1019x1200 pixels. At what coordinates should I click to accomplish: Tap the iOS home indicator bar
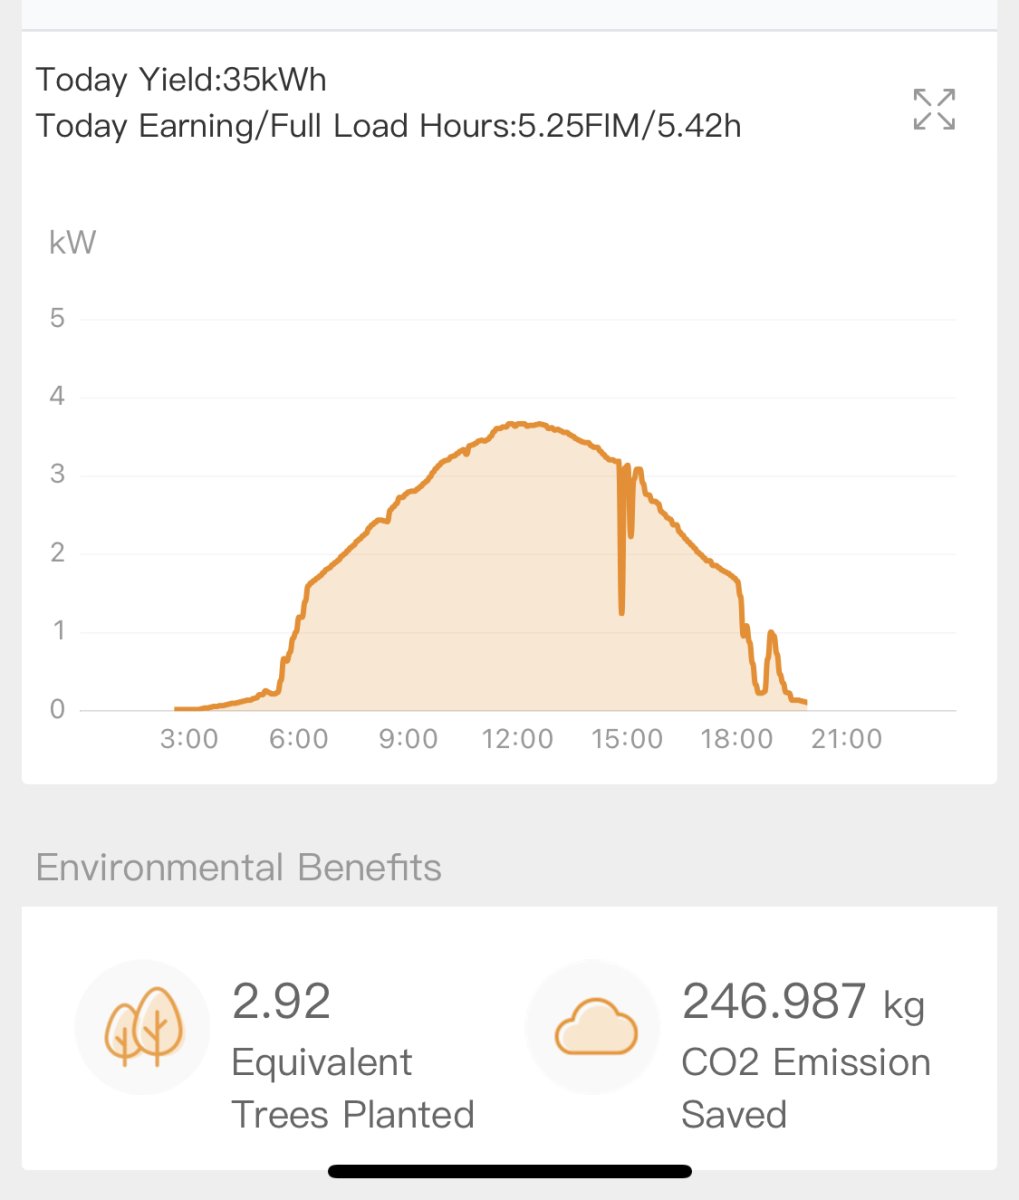coord(509,1171)
